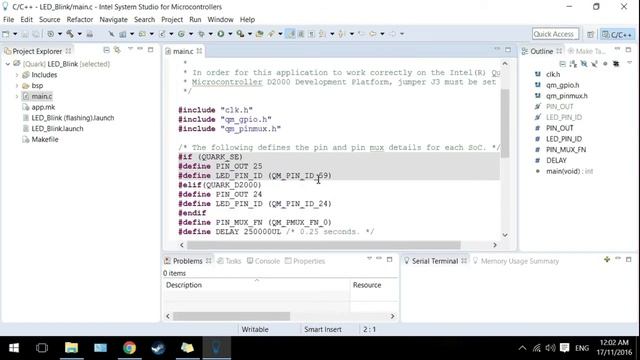Click the Open Perspective icon
Image resolution: width=640 pixels, height=360 pixels.
pyautogui.click(x=590, y=34)
